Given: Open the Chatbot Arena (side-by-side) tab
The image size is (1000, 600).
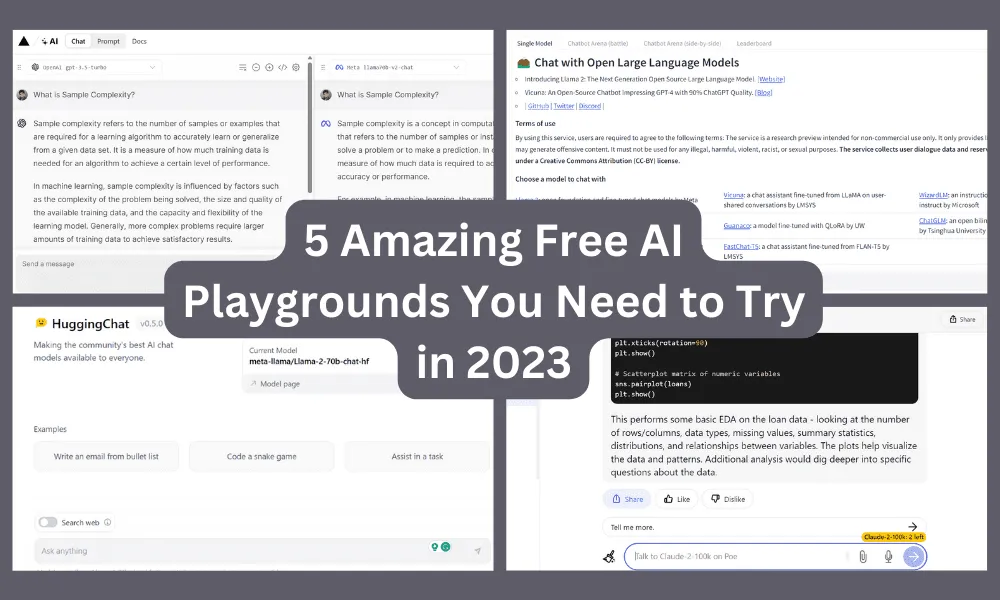Looking at the screenshot, I should pos(682,43).
